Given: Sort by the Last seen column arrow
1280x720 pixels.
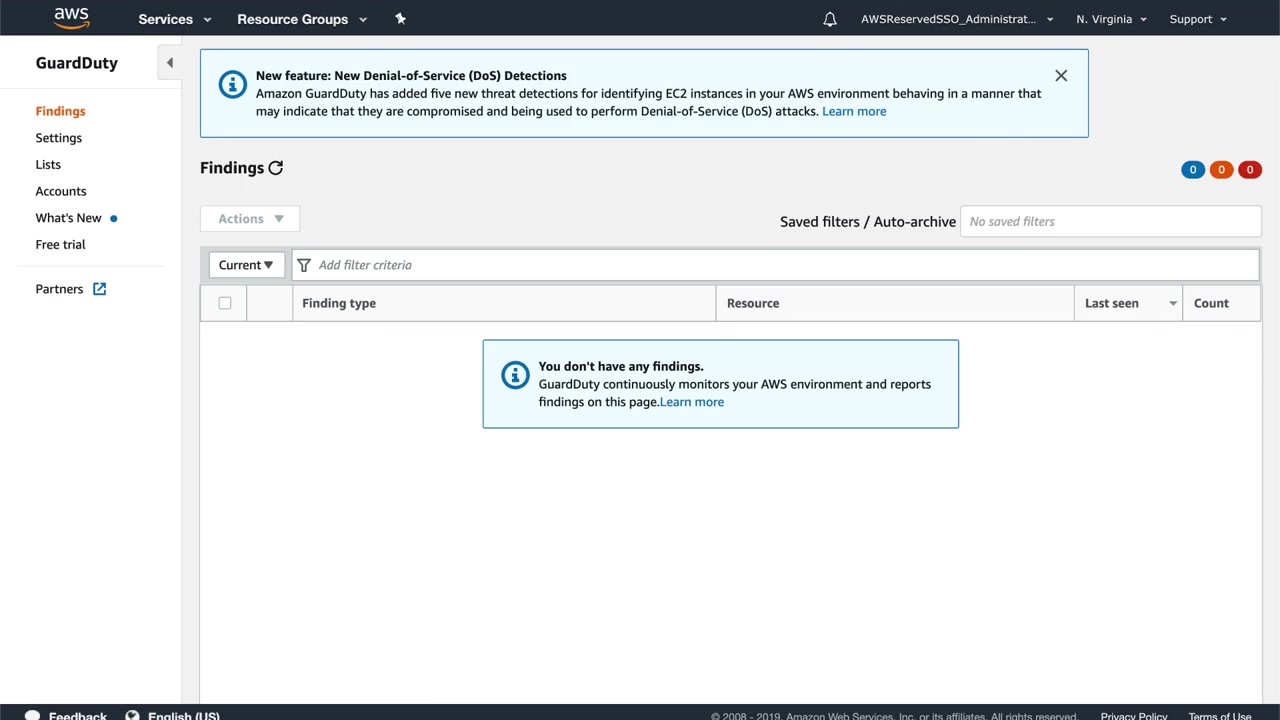Looking at the screenshot, I should (x=1173, y=304).
